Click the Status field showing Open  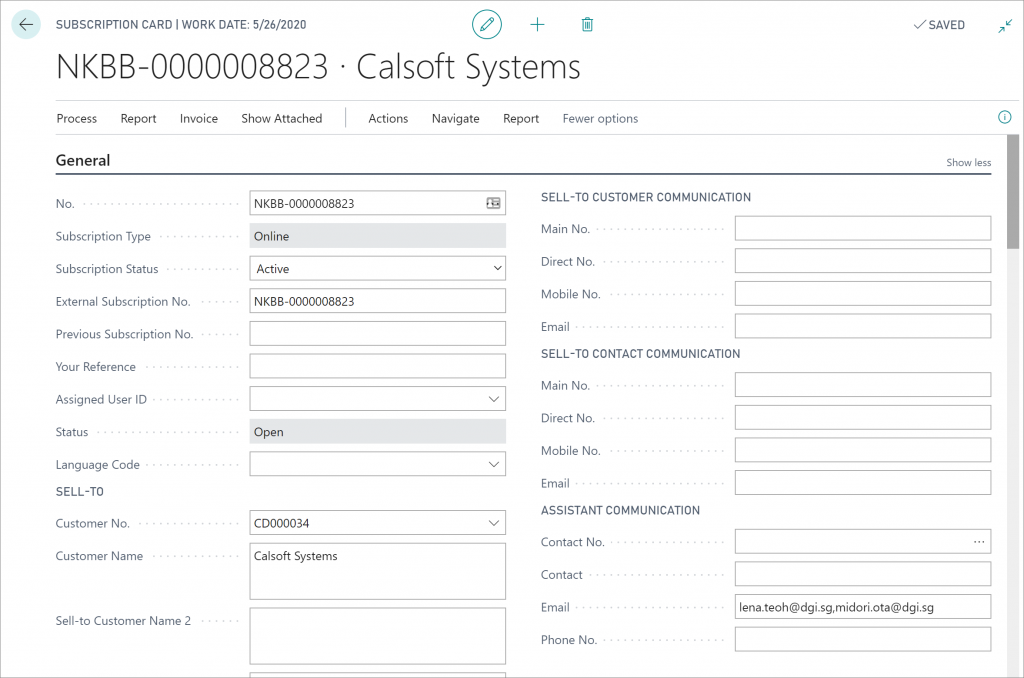(x=377, y=432)
